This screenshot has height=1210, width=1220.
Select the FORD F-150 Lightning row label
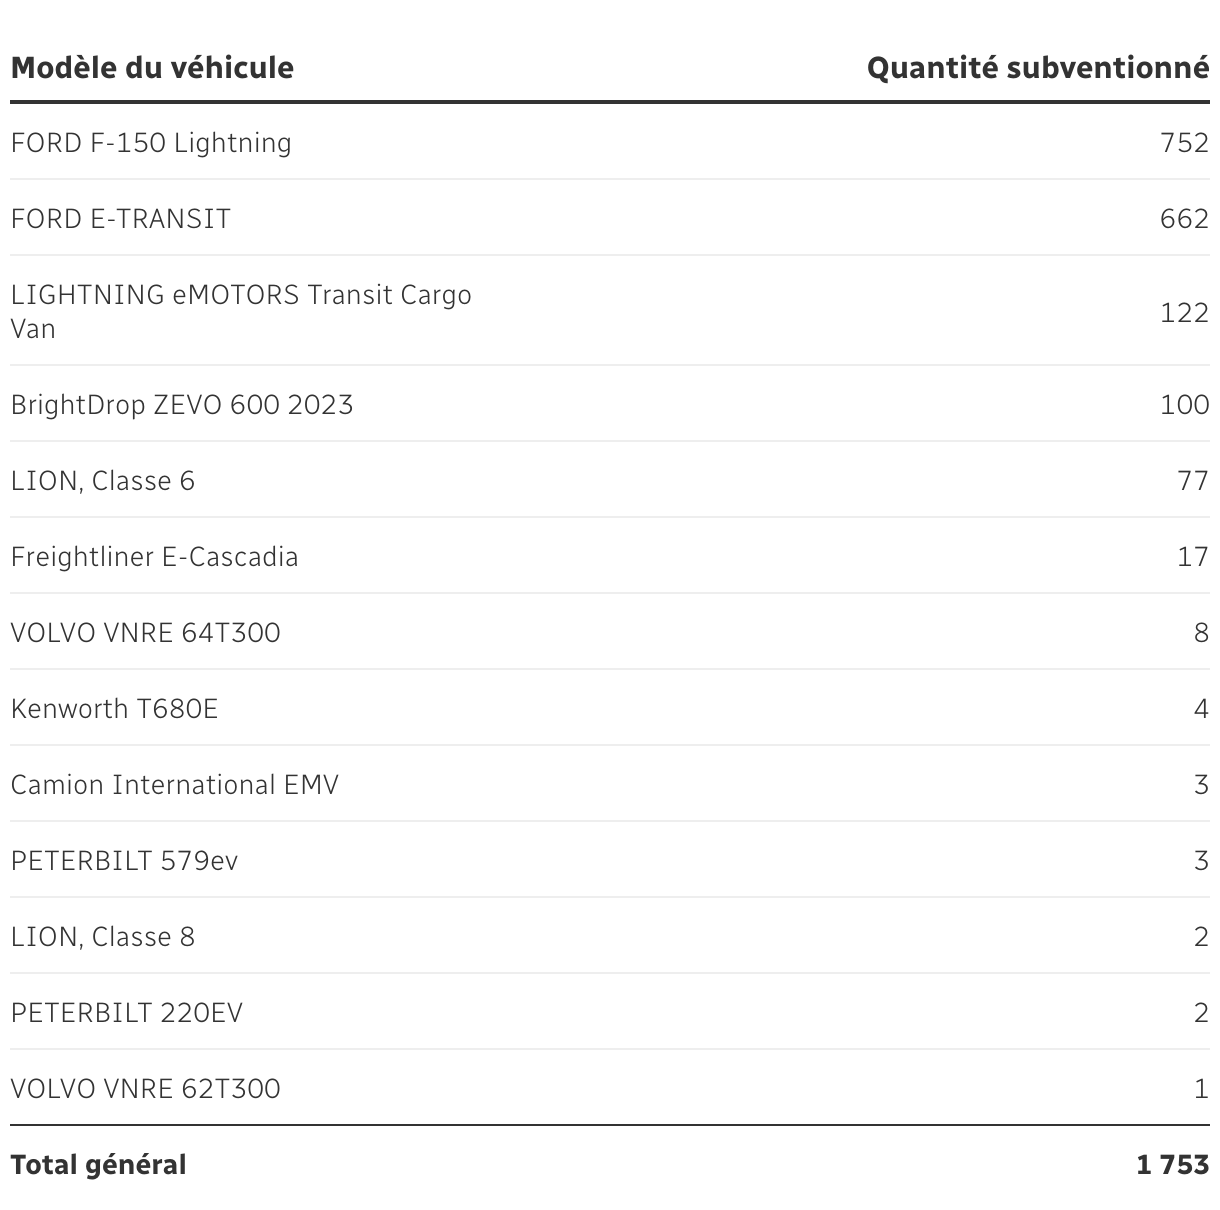click(151, 143)
